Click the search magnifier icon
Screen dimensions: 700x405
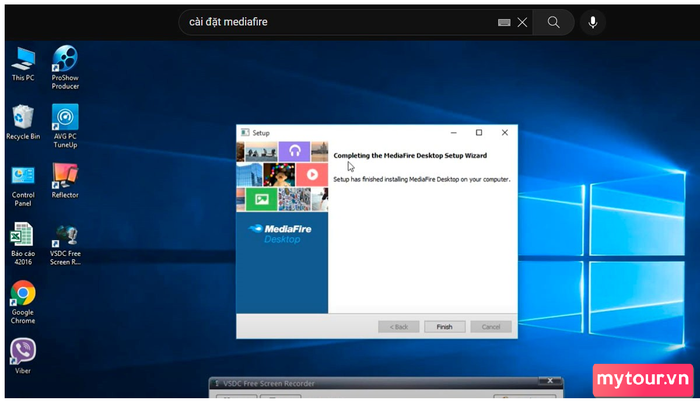tap(554, 22)
